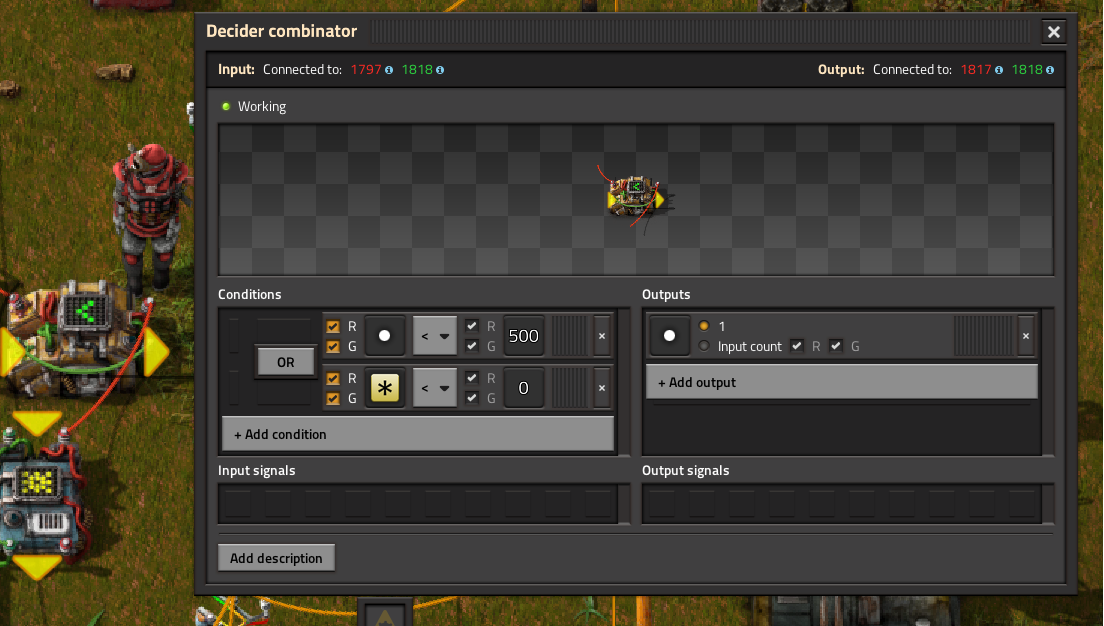Click info icon next to input network 1818
The image size is (1104, 626).
(x=439, y=70)
